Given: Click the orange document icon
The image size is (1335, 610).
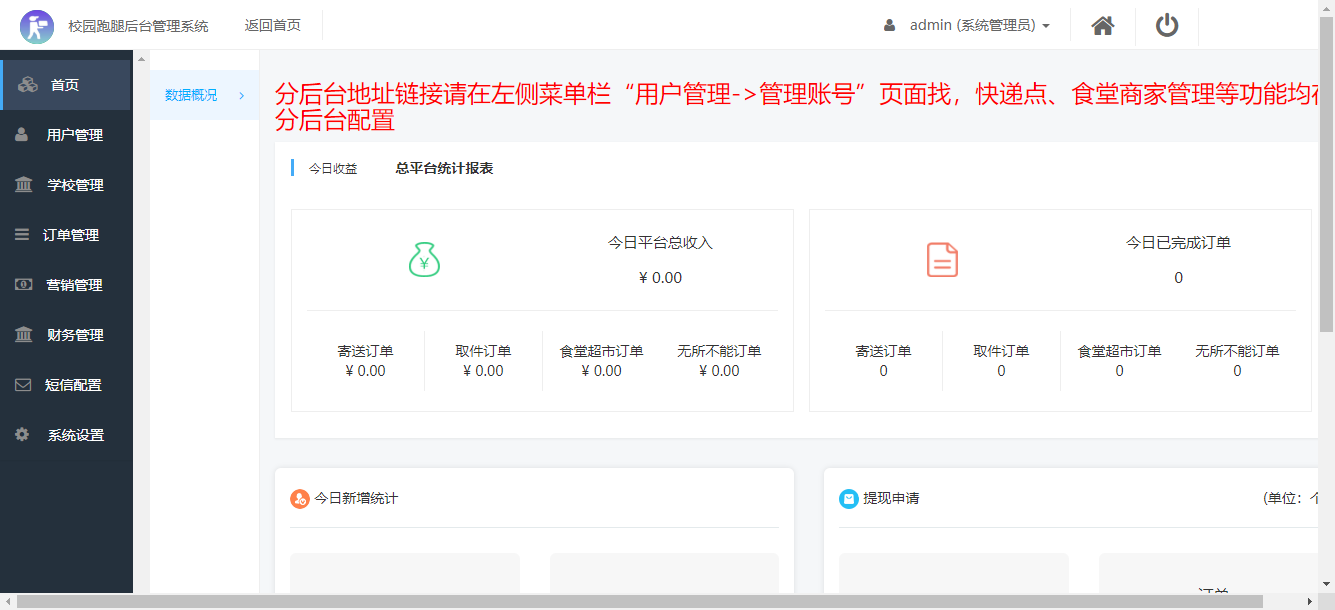Looking at the screenshot, I should [x=941, y=260].
